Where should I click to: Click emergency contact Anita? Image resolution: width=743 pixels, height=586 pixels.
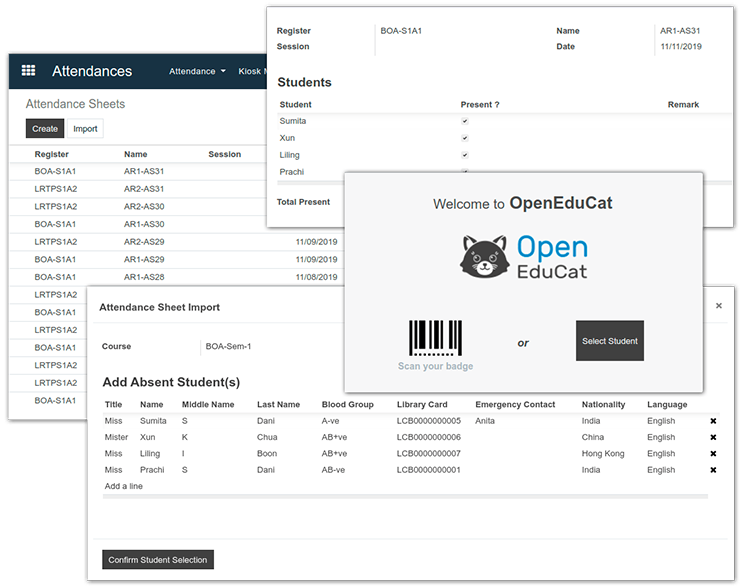[x=485, y=421]
